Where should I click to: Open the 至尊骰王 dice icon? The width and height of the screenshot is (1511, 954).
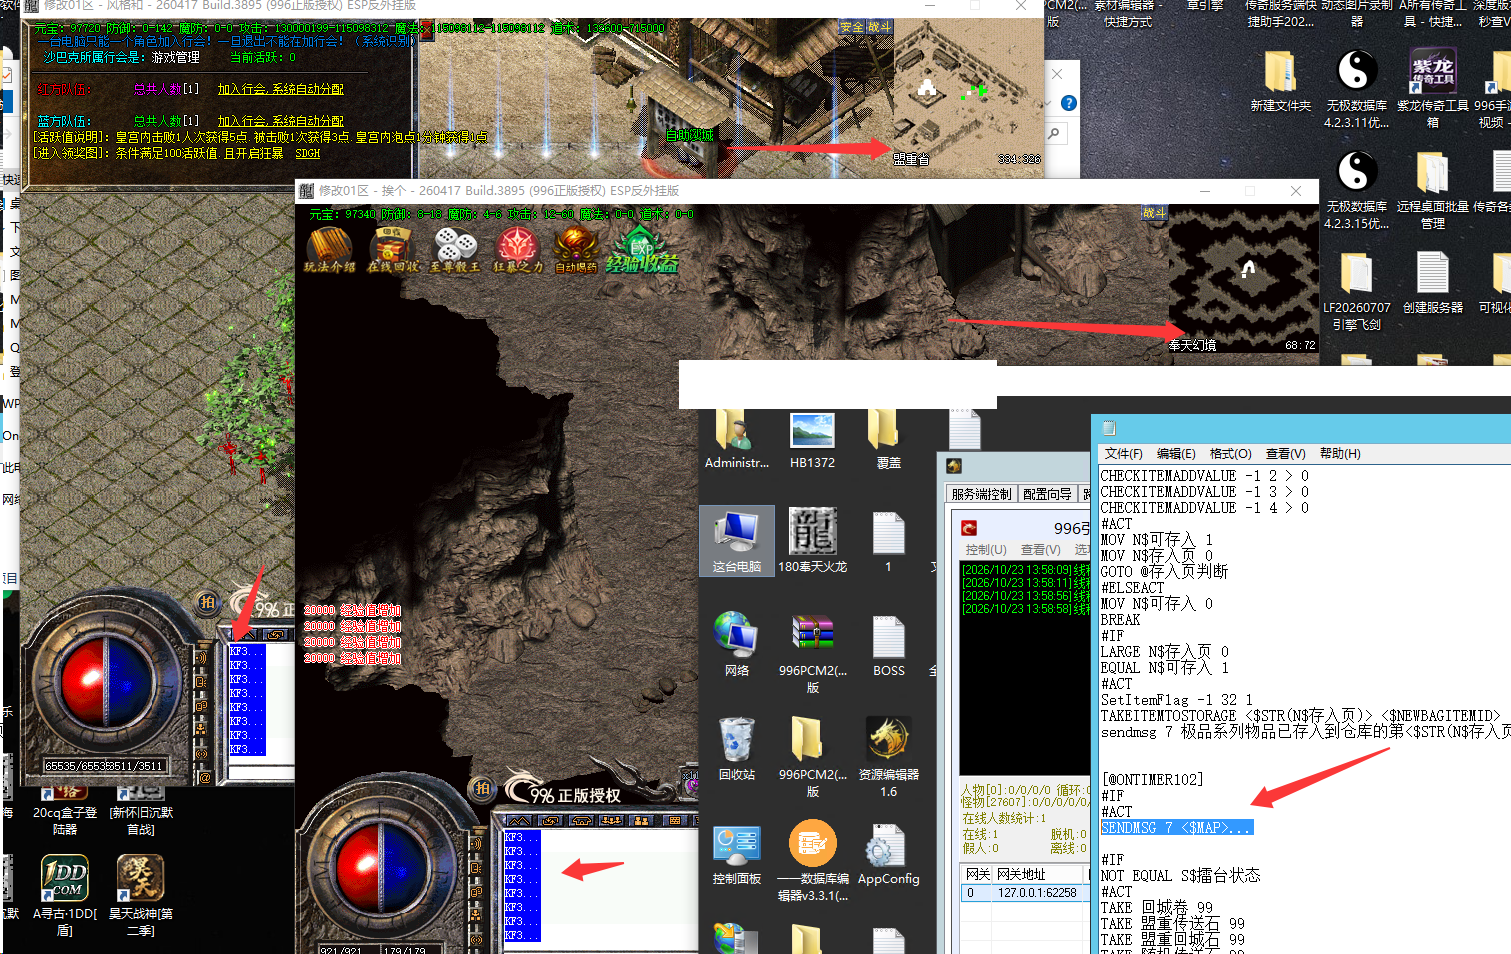coord(455,250)
